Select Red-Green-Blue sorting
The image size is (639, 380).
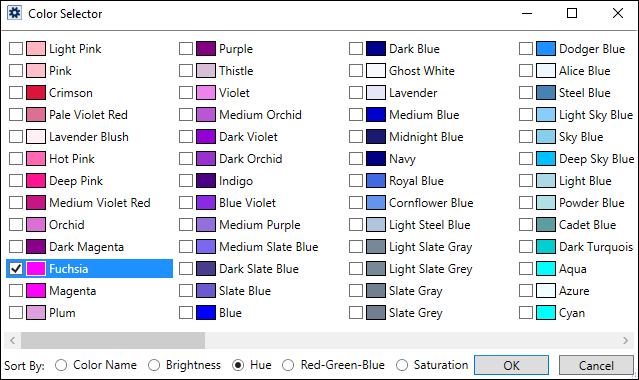point(288,365)
